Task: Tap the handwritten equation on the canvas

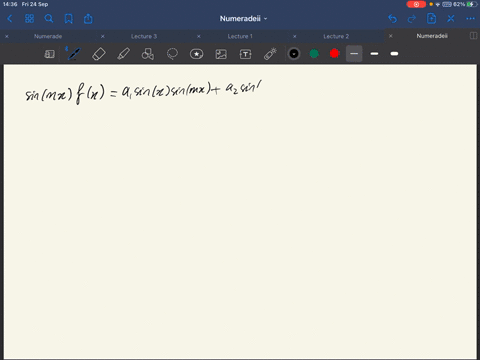Action: 143,92
